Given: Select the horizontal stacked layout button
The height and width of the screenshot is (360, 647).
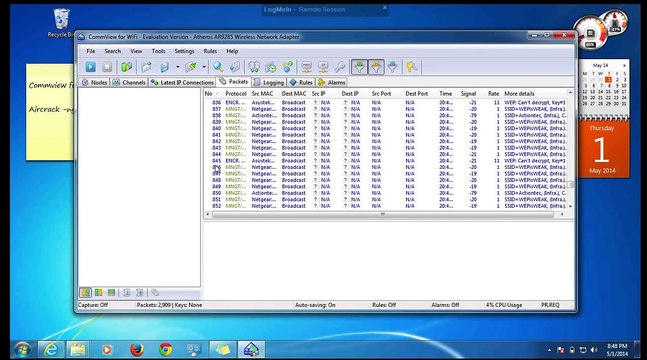Looking at the screenshot, I should pyautogui.click(x=111, y=293).
